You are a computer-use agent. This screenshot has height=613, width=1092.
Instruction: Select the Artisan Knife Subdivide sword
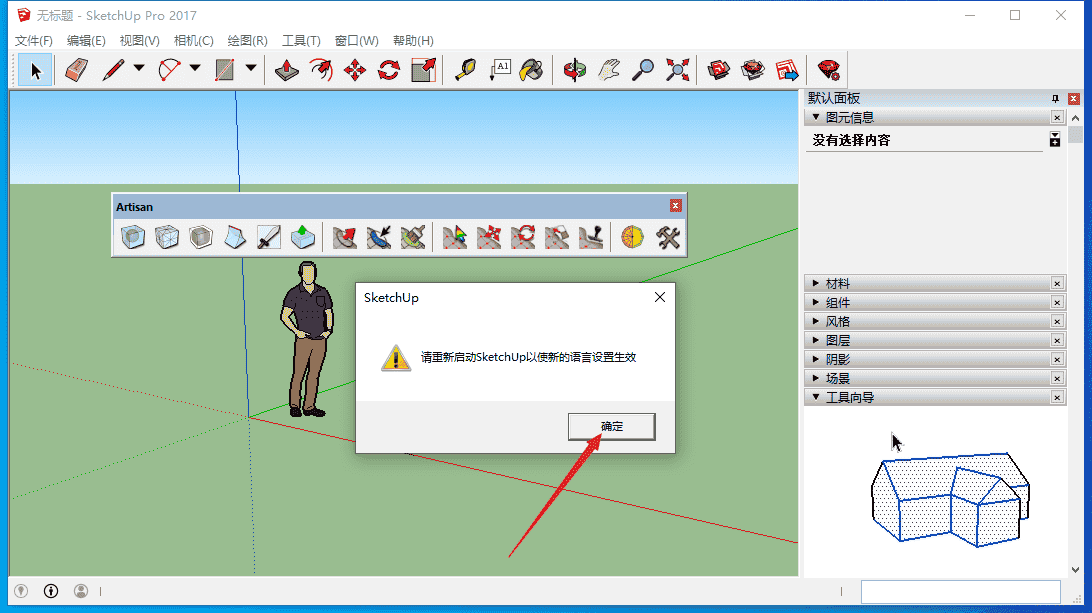tap(269, 238)
